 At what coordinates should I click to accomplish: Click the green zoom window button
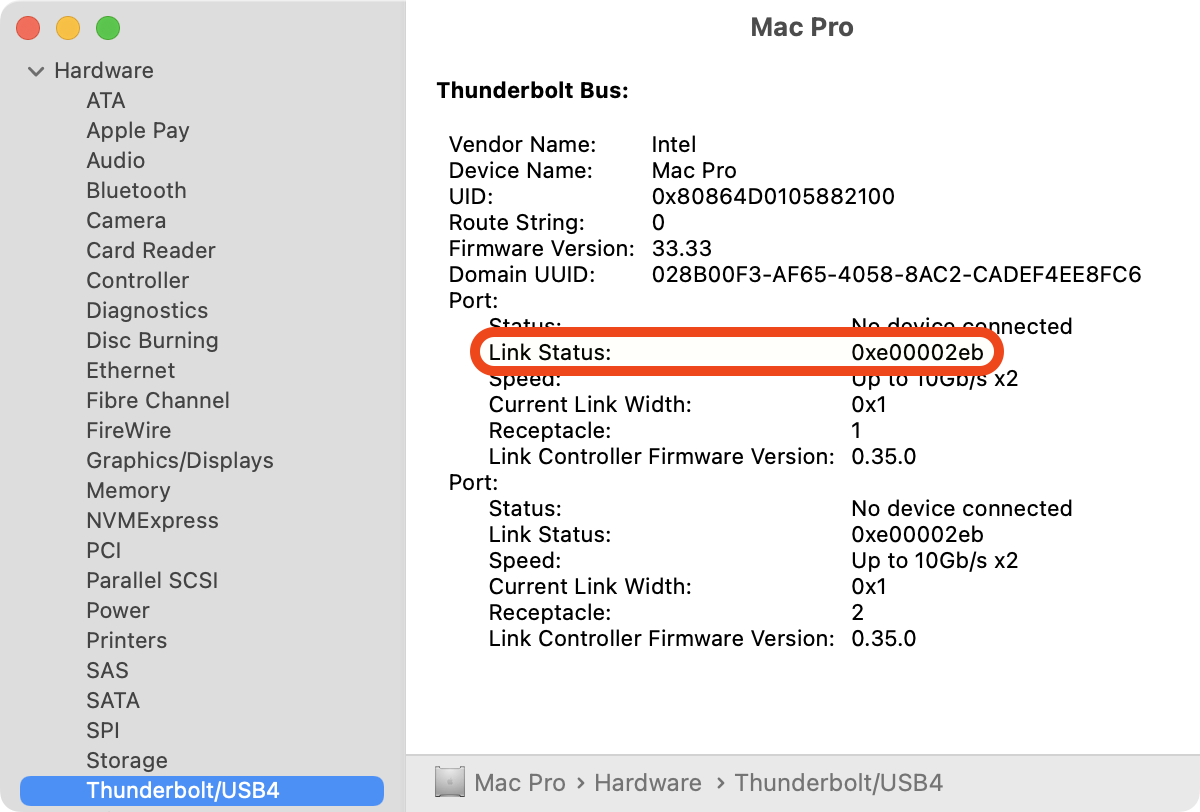107,28
